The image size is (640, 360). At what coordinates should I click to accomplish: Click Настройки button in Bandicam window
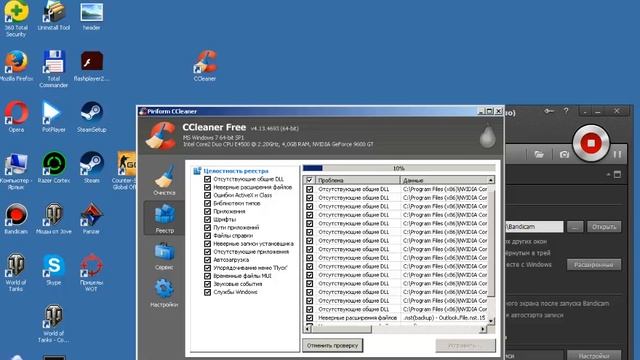coord(594,356)
